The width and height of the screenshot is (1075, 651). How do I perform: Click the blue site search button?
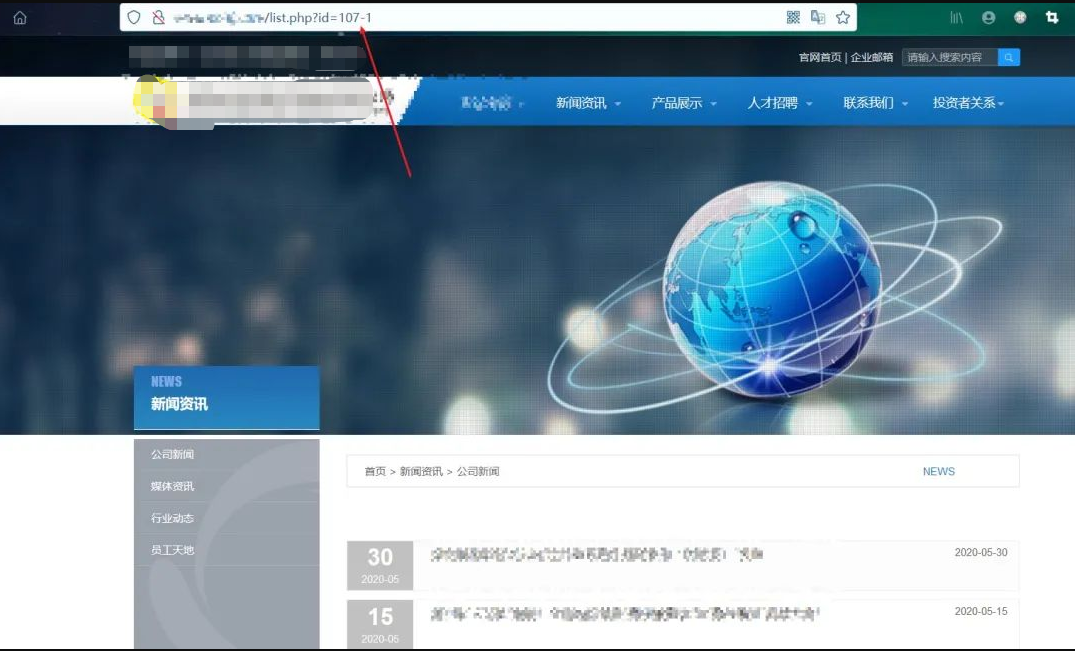point(1009,58)
